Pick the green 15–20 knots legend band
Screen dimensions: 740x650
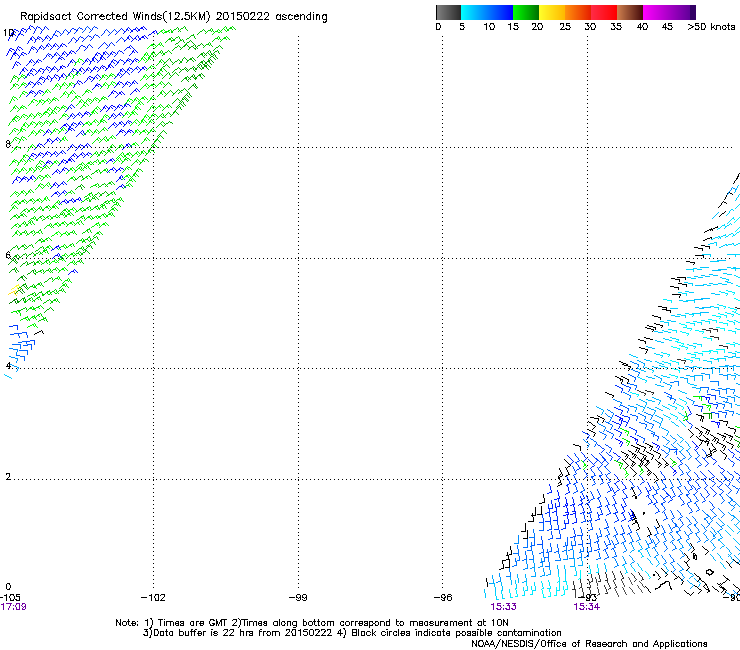click(526, 12)
